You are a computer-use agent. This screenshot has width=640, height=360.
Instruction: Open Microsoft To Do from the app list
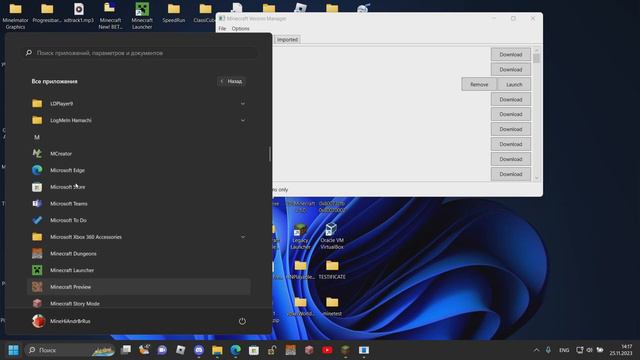pyautogui.click(x=139, y=220)
